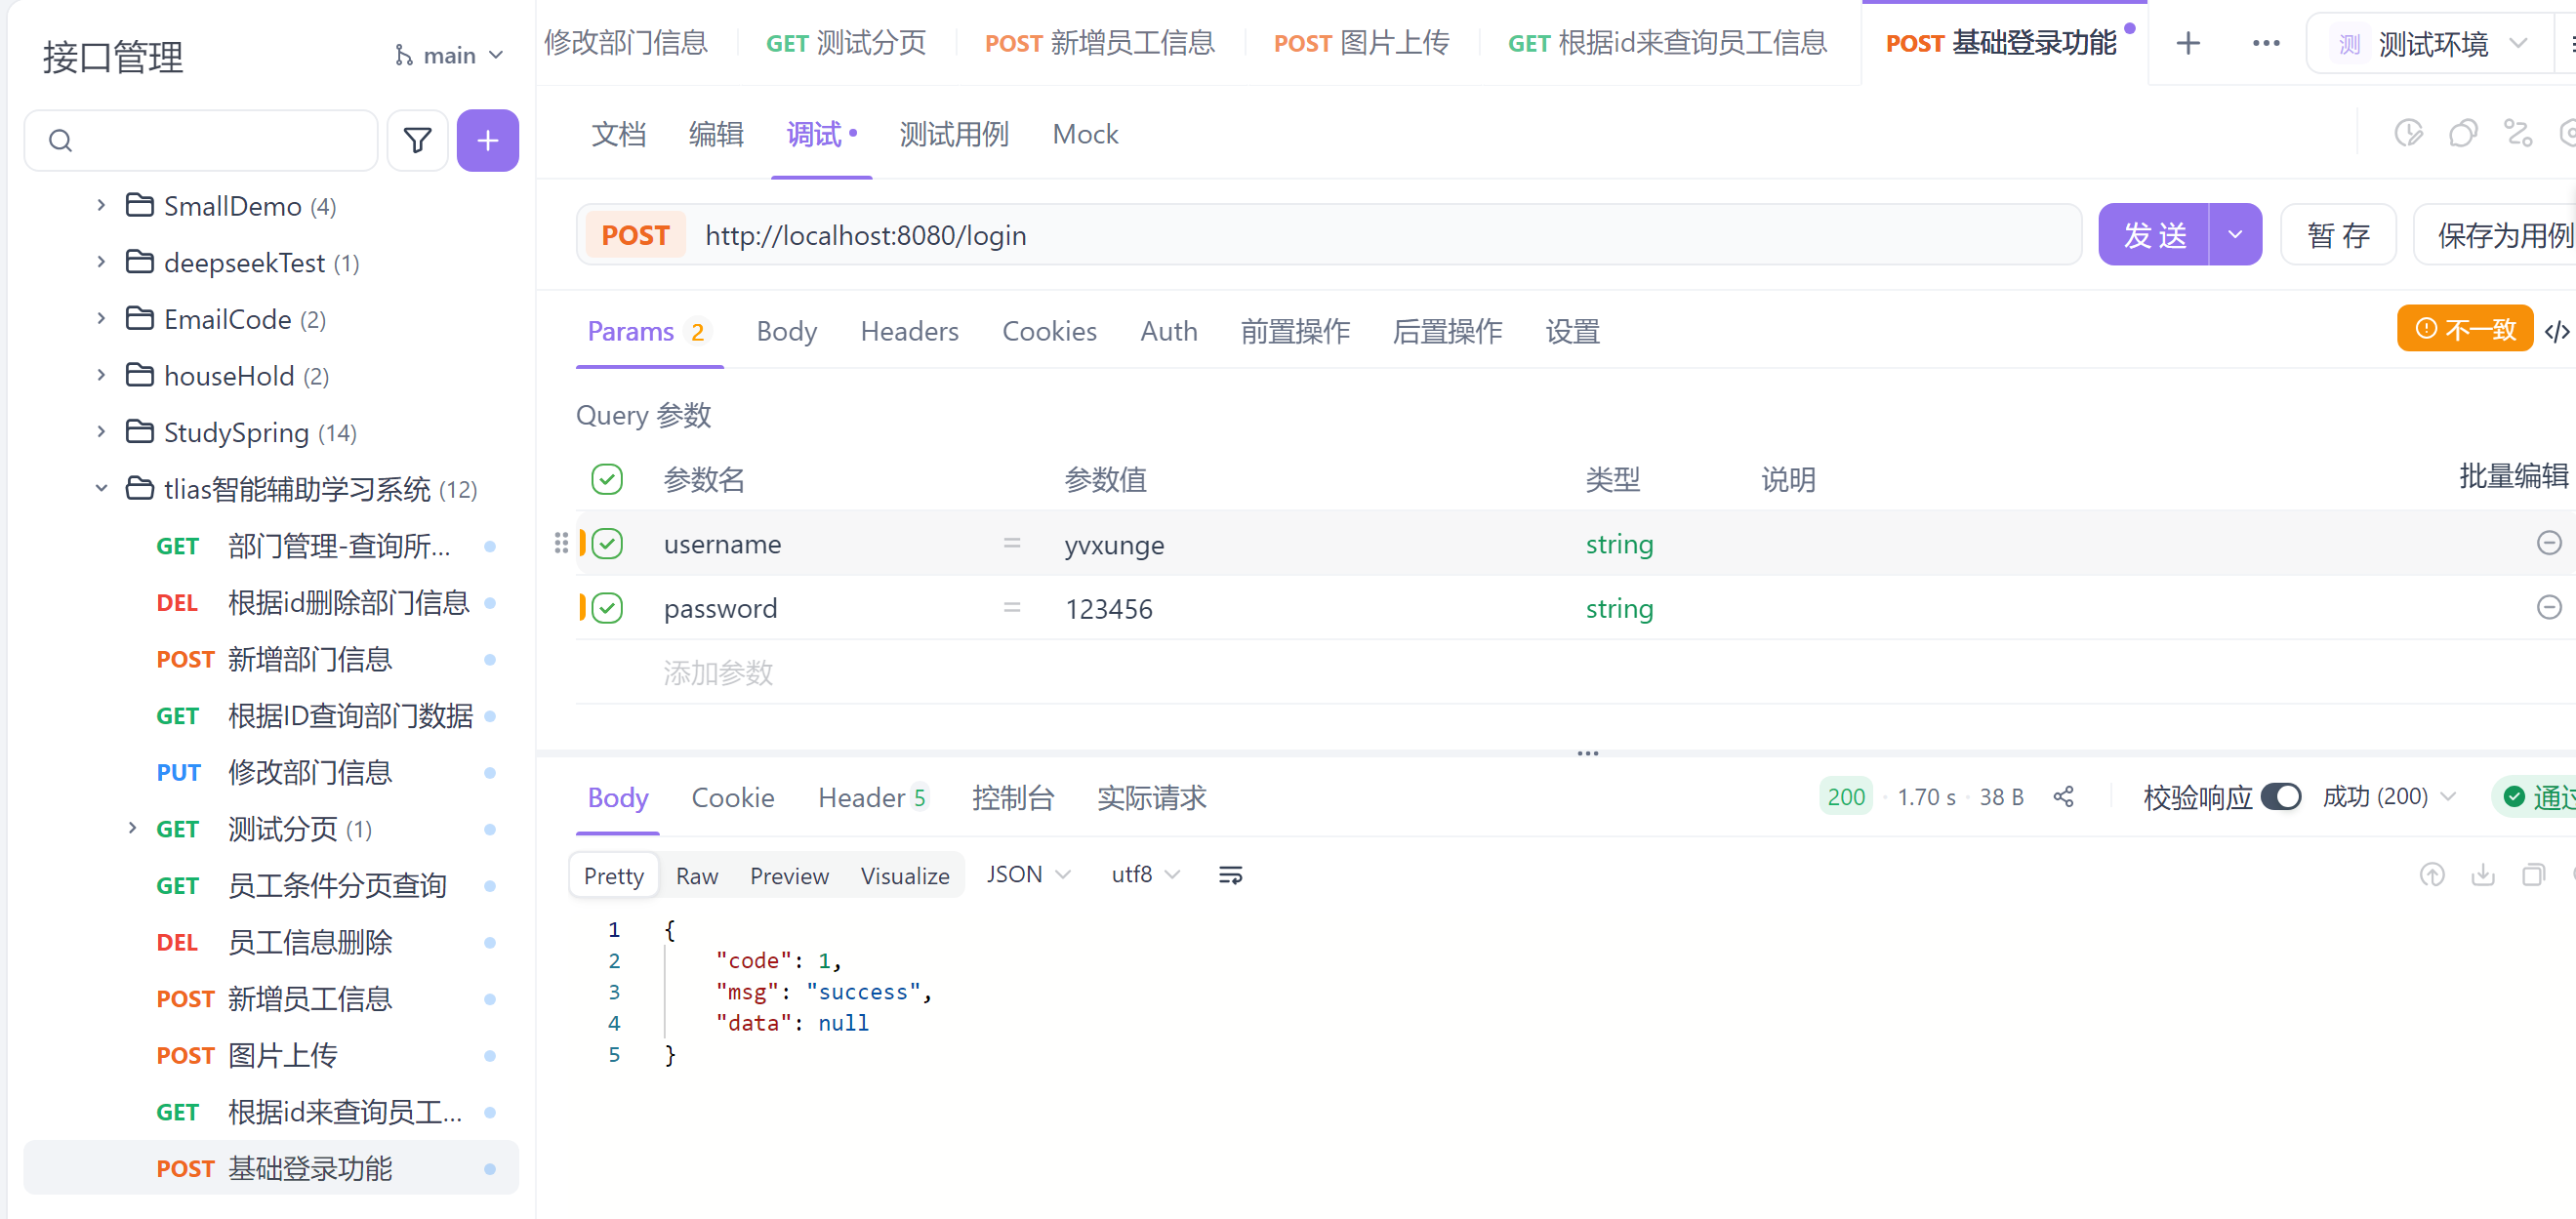Click the drag handle of username row
2576x1219 pixels.
560,543
